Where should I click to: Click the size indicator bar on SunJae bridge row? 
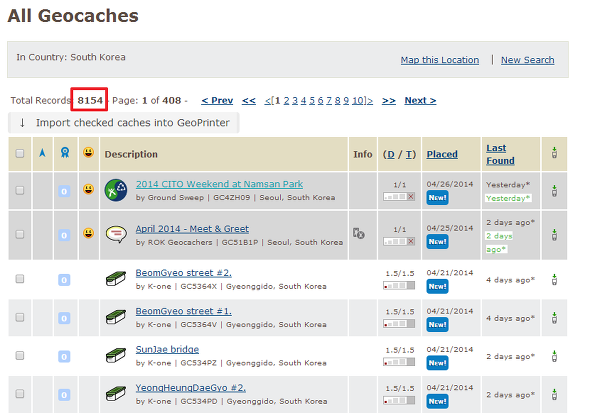(x=399, y=362)
